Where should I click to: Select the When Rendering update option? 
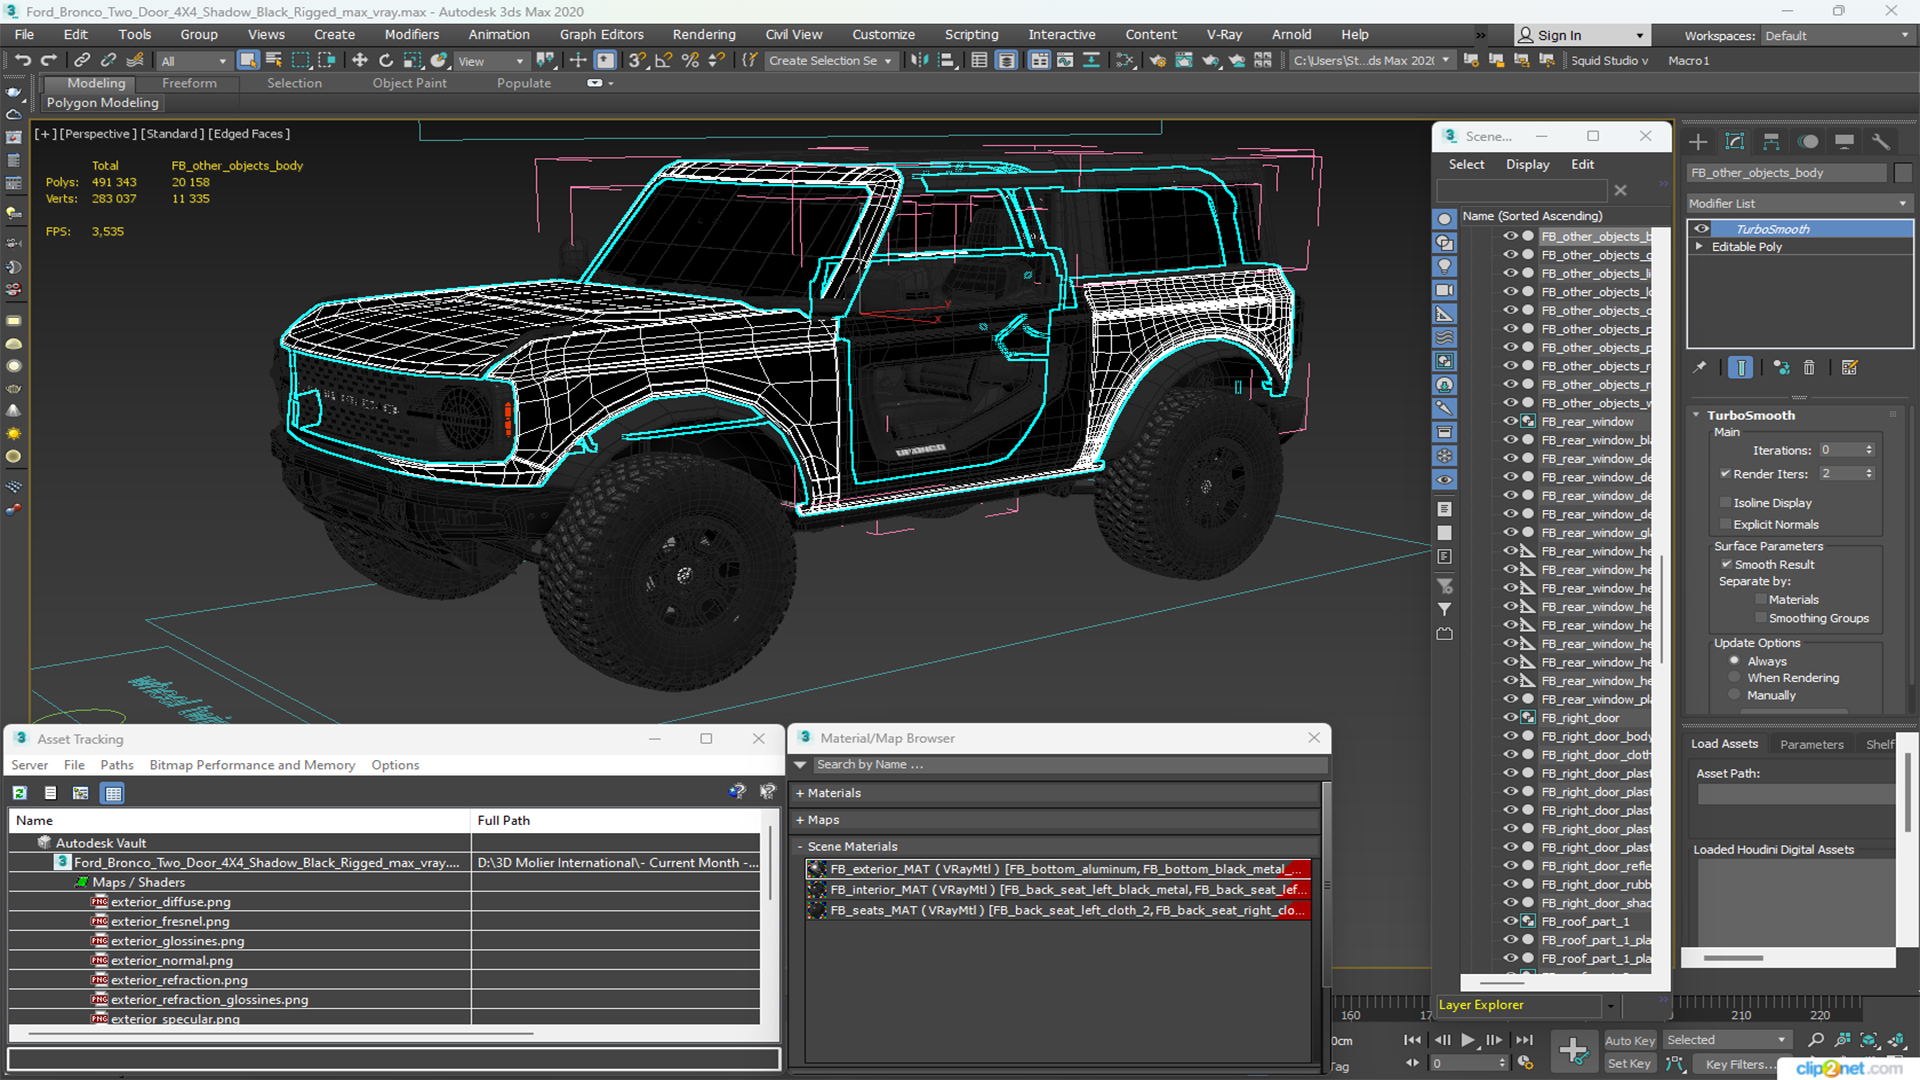[1734, 678]
